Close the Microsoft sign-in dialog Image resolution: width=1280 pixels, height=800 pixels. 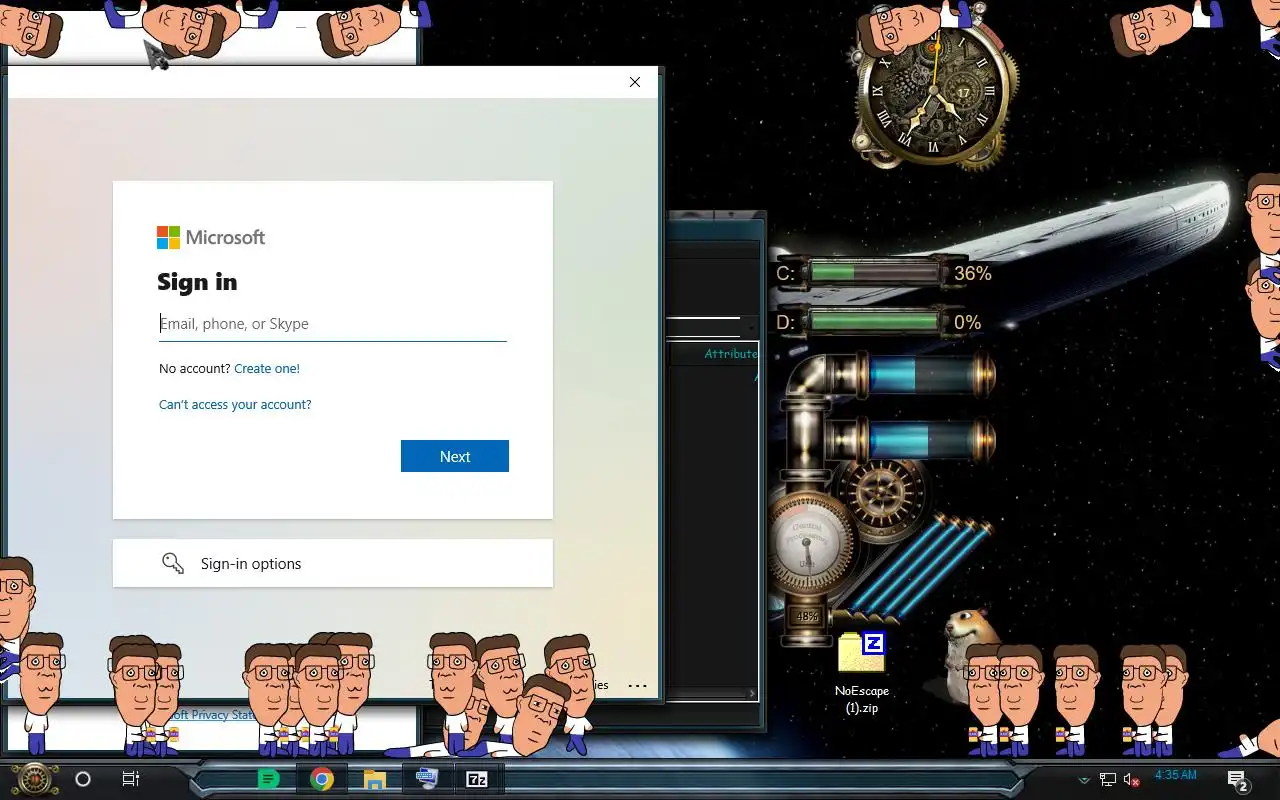635,82
